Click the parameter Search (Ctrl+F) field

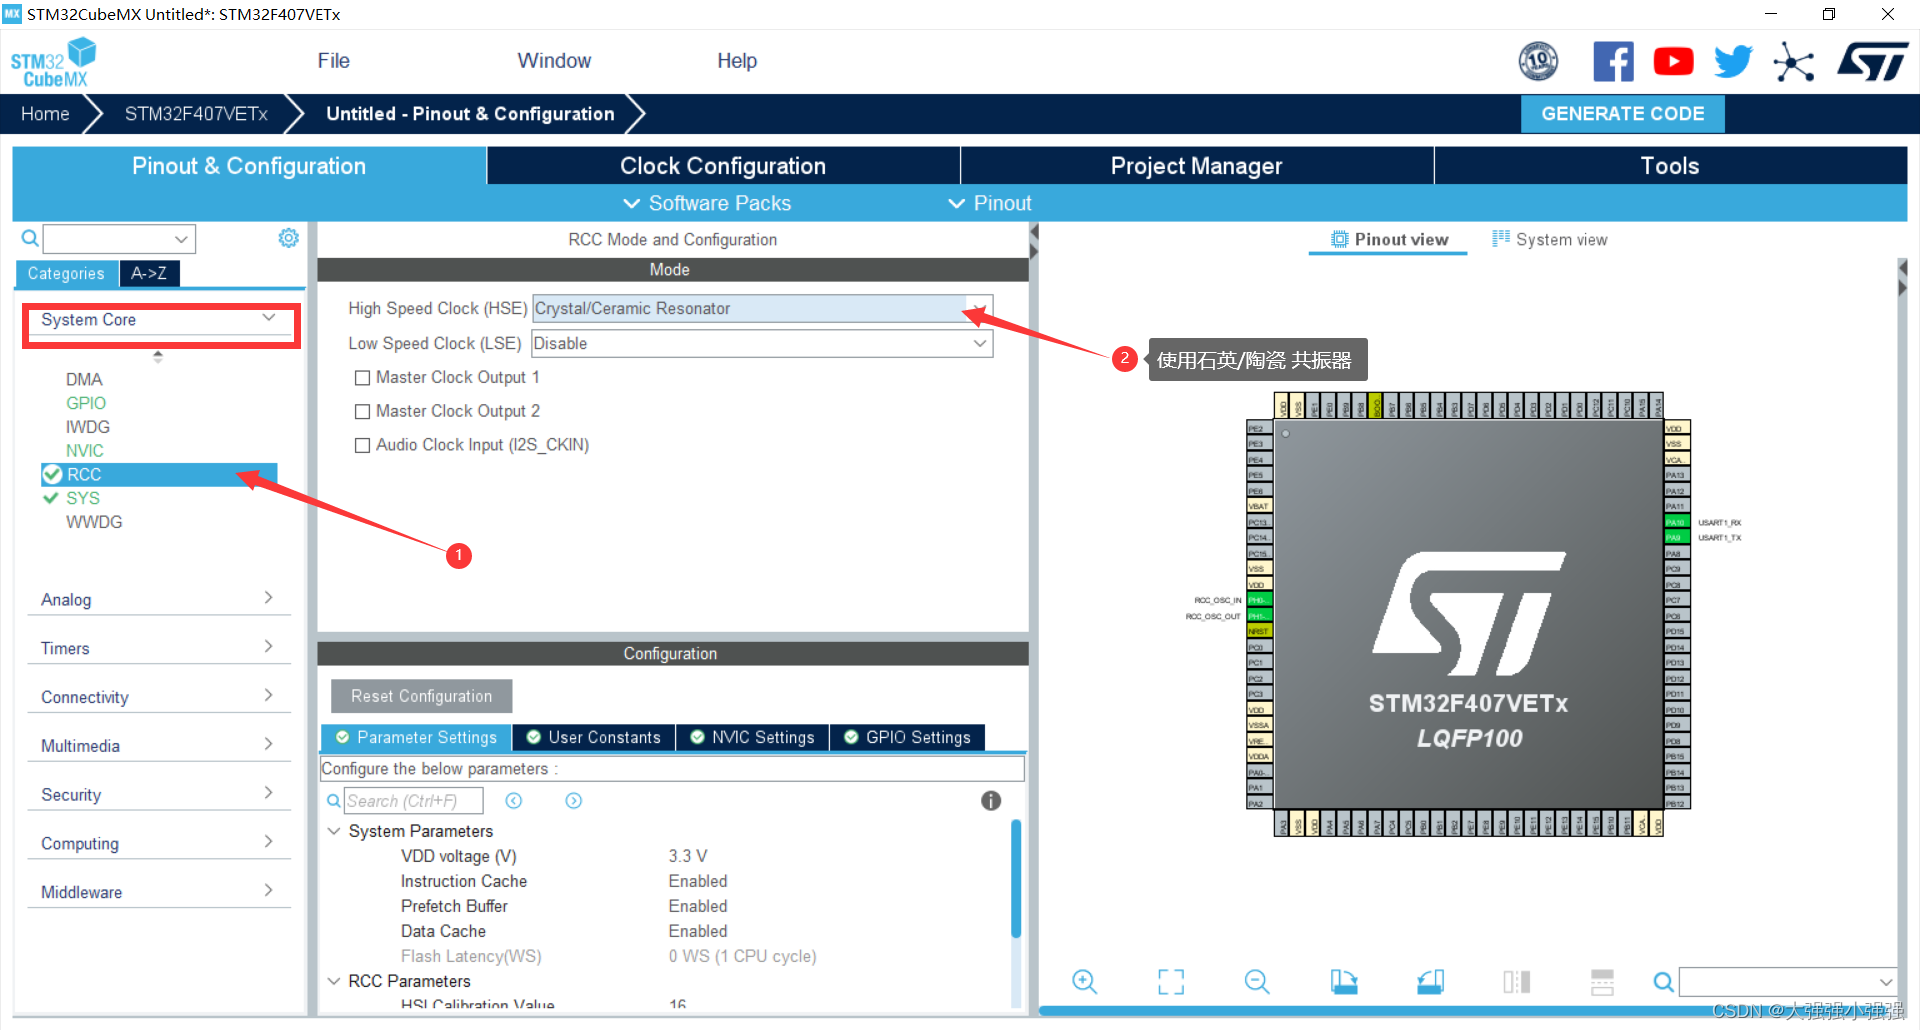point(413,801)
